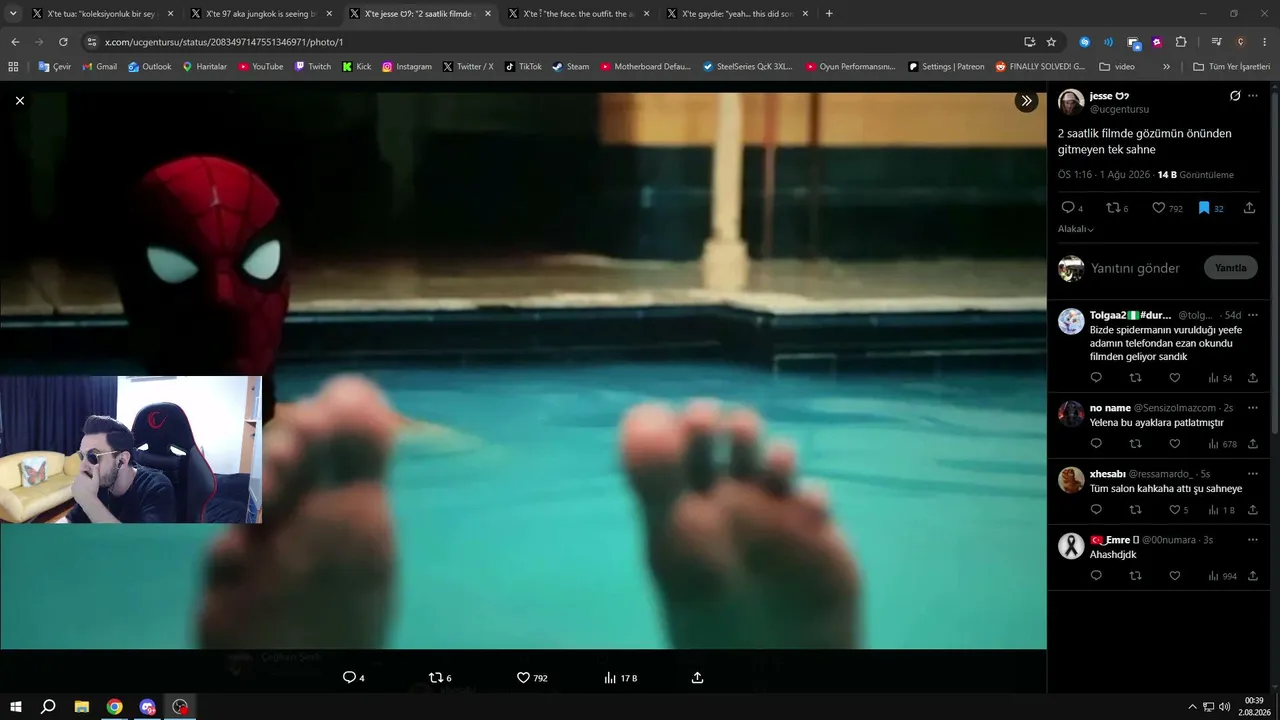The width and height of the screenshot is (1280, 720).
Task: Click the address bar URL
Action: [224, 42]
